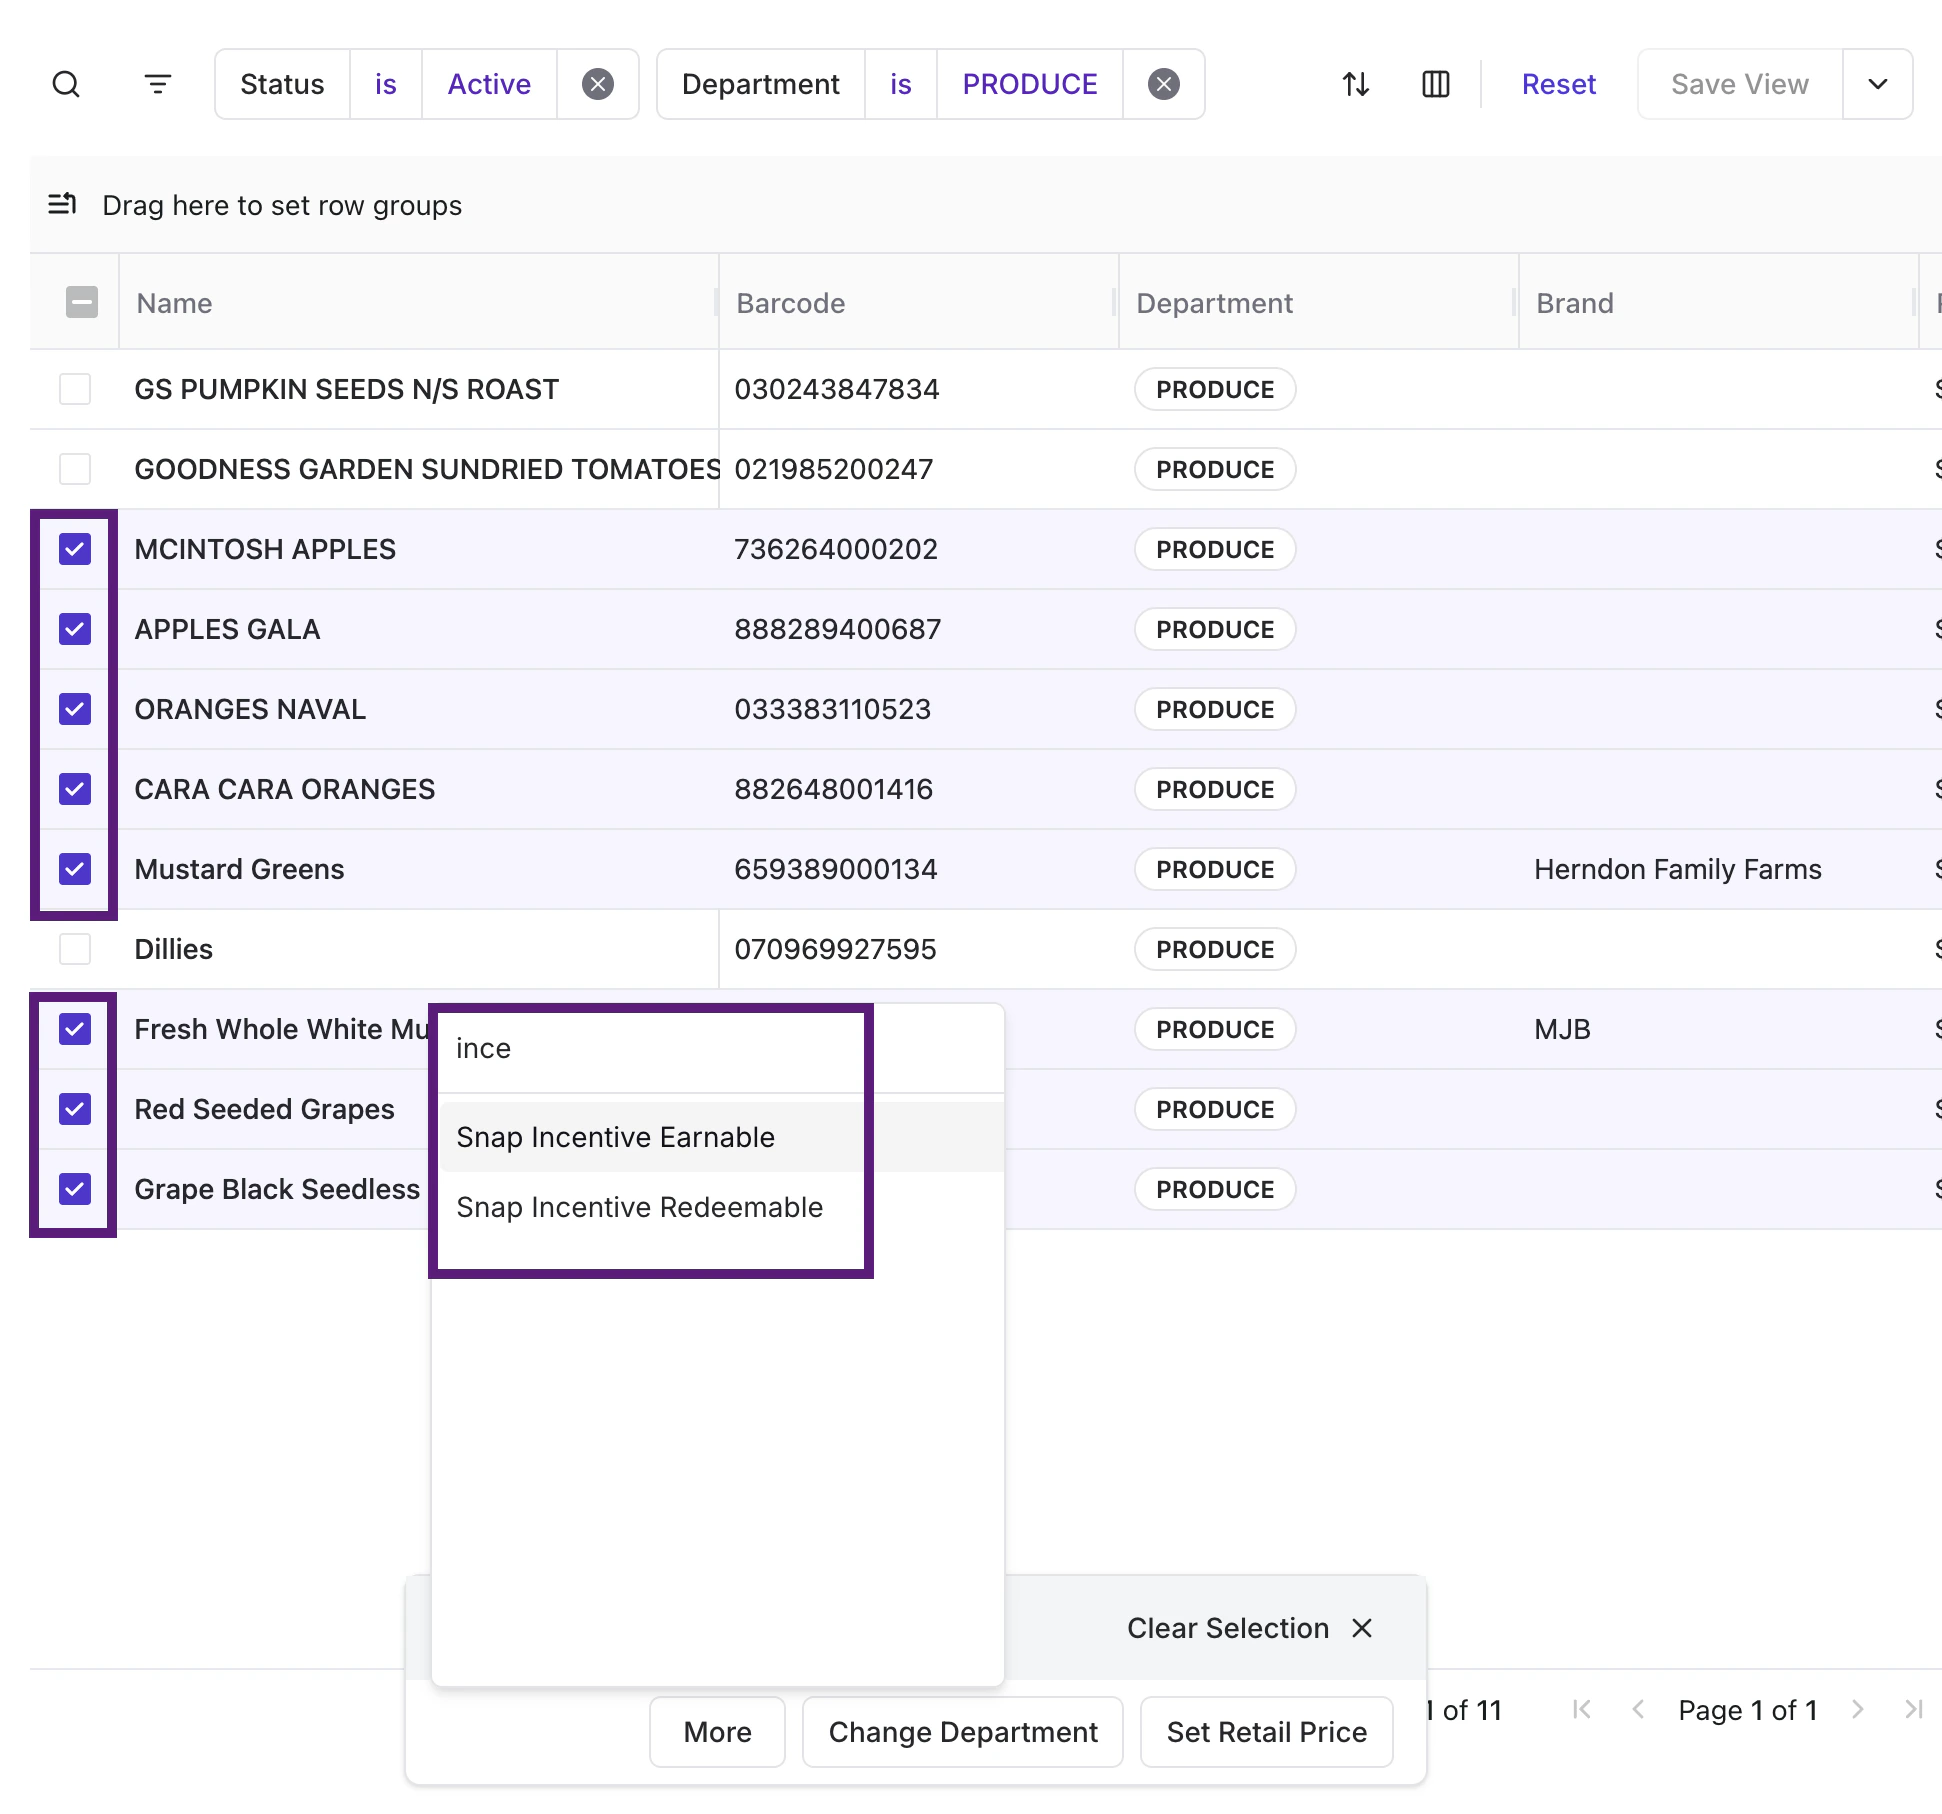Jump to last page arrow
1942x1814 pixels.
tap(1913, 1710)
